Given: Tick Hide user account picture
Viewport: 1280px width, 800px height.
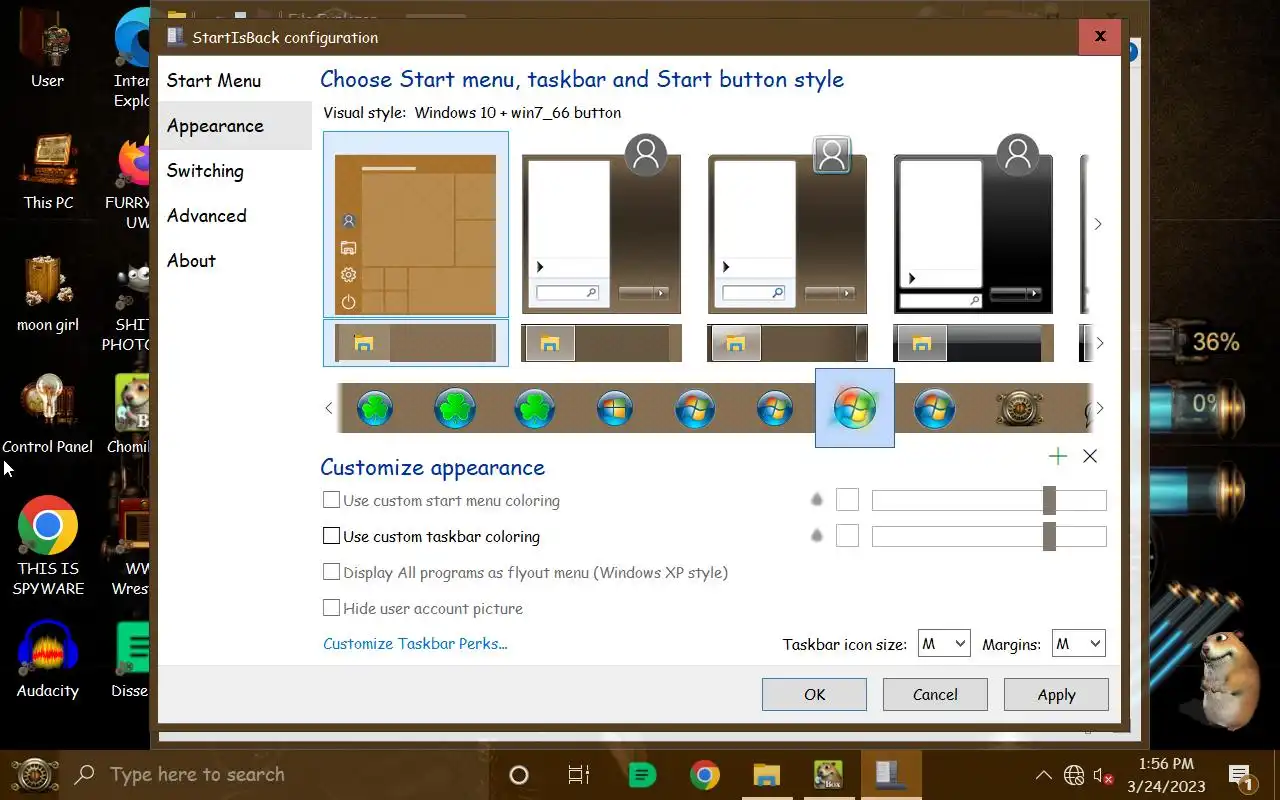Looking at the screenshot, I should (423, 608).
